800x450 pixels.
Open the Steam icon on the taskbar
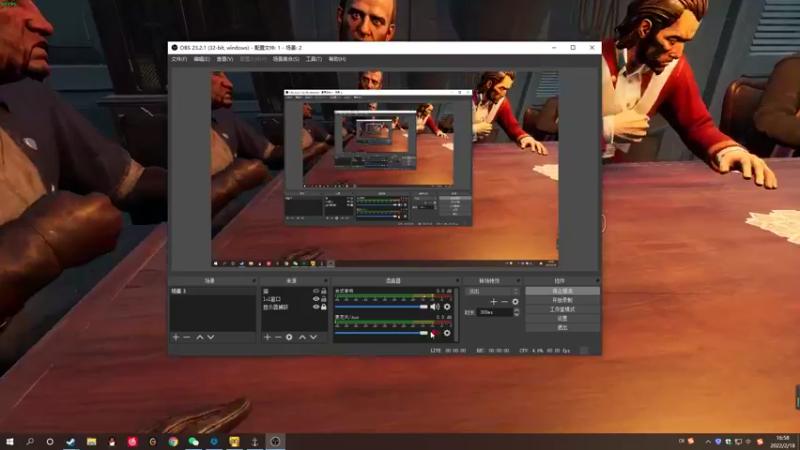point(71,442)
